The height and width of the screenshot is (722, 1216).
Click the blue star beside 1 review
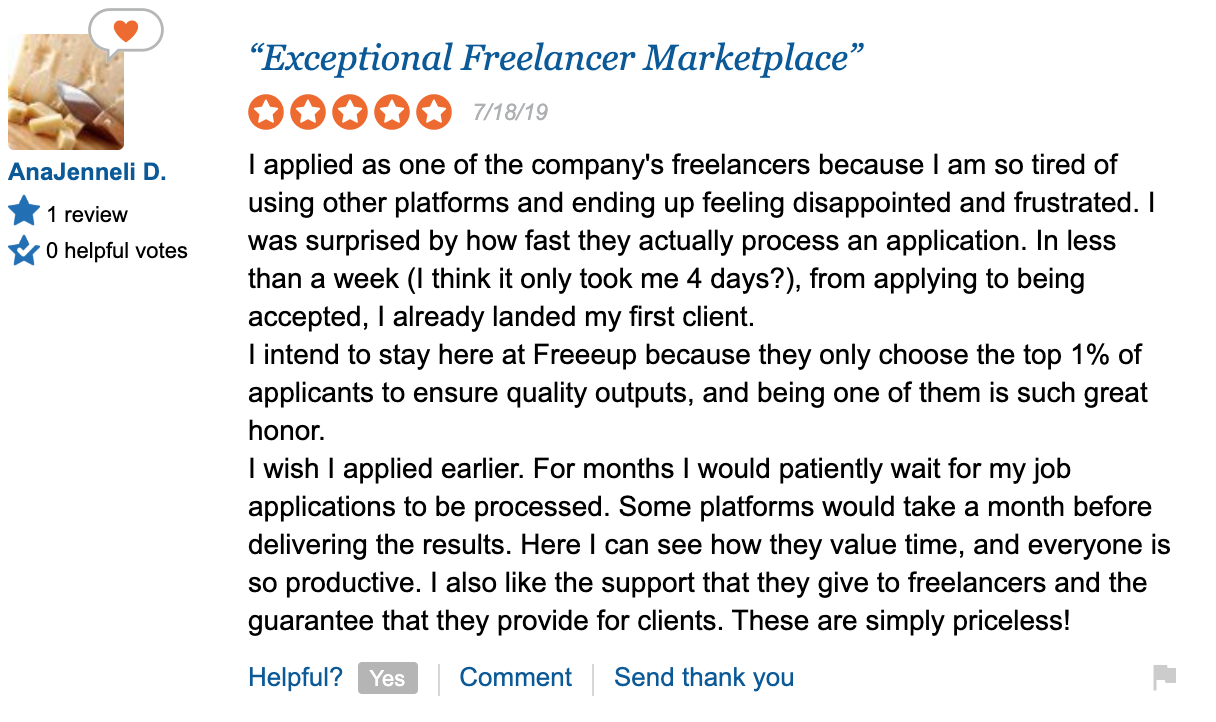[x=24, y=212]
